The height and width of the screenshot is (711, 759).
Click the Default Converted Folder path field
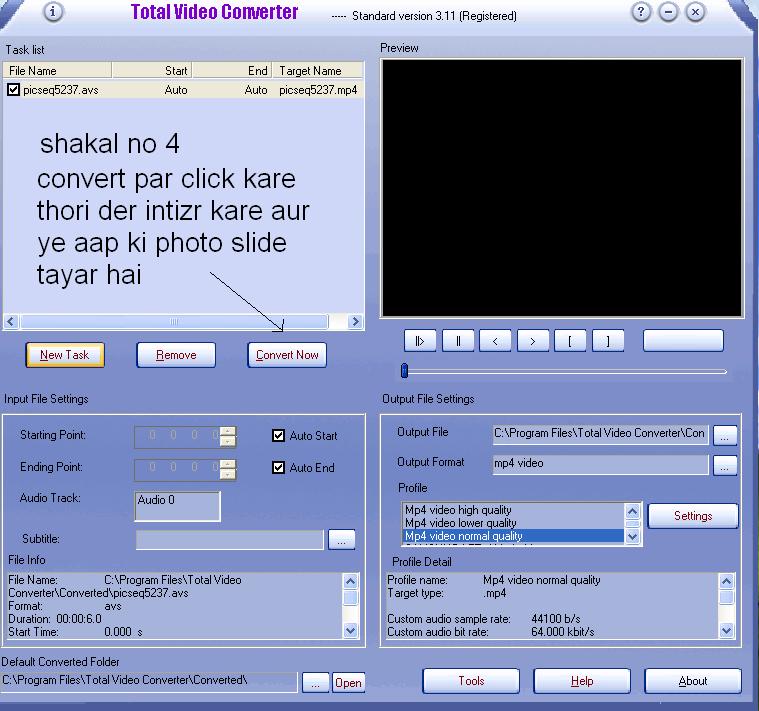coord(150,681)
